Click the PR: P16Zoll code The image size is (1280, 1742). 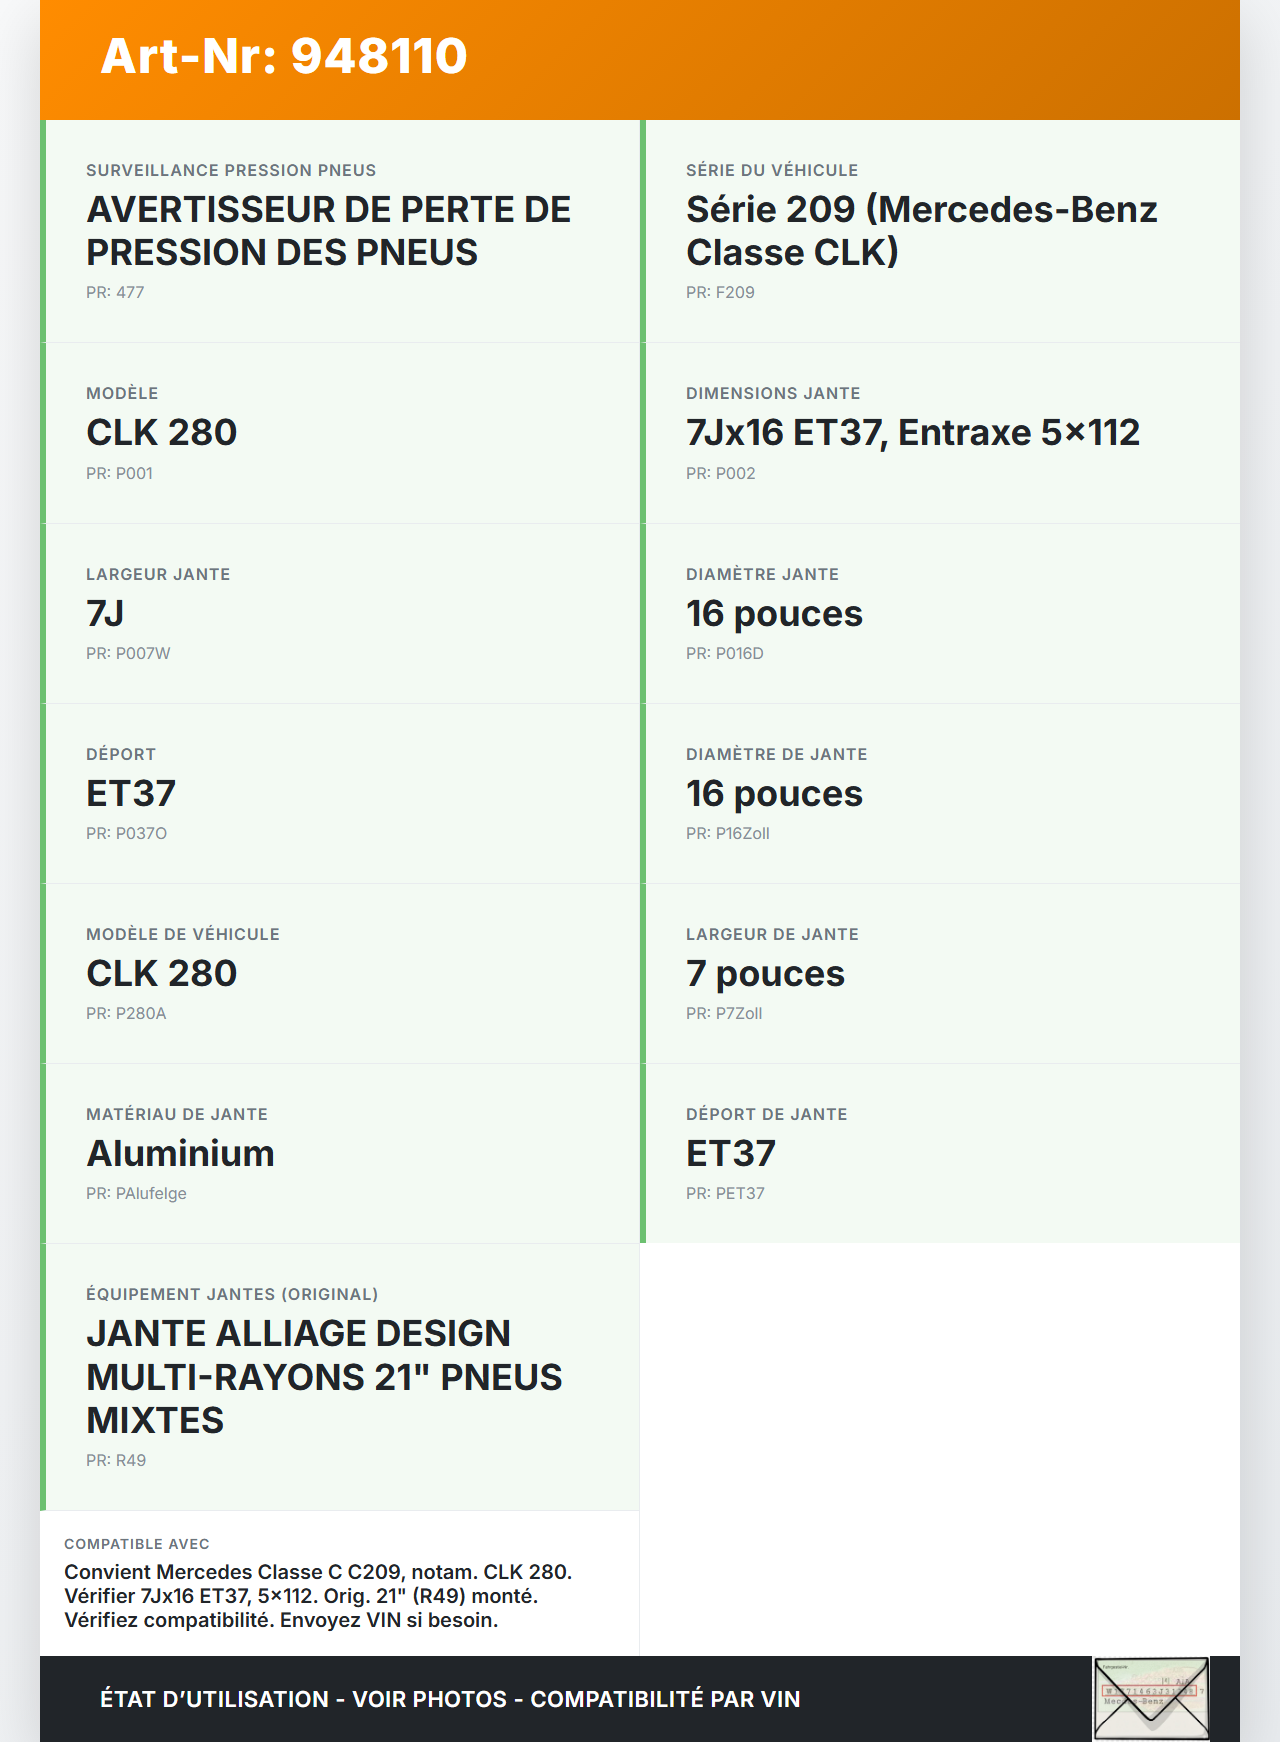point(727,833)
